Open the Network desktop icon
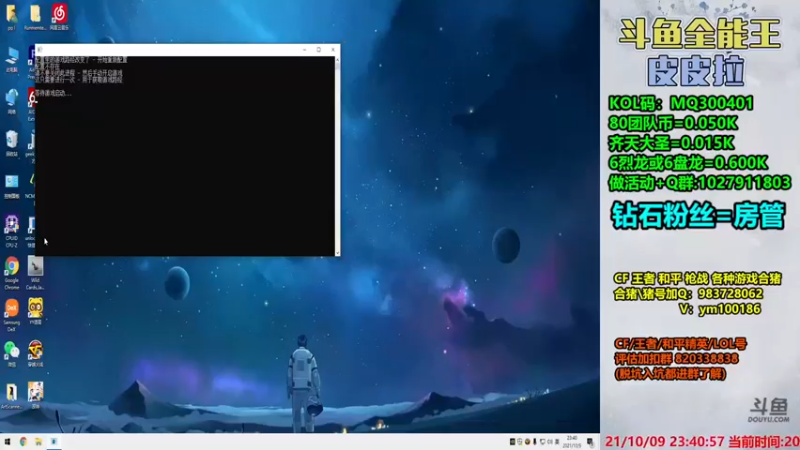 (12, 101)
